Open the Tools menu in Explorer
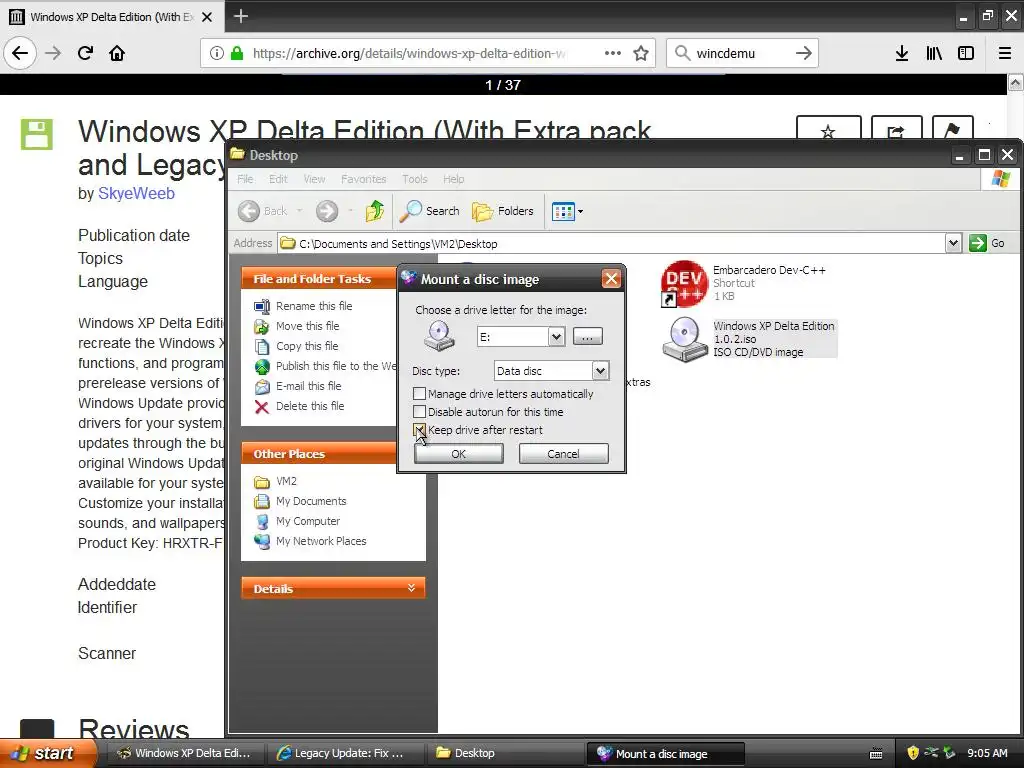 (415, 179)
